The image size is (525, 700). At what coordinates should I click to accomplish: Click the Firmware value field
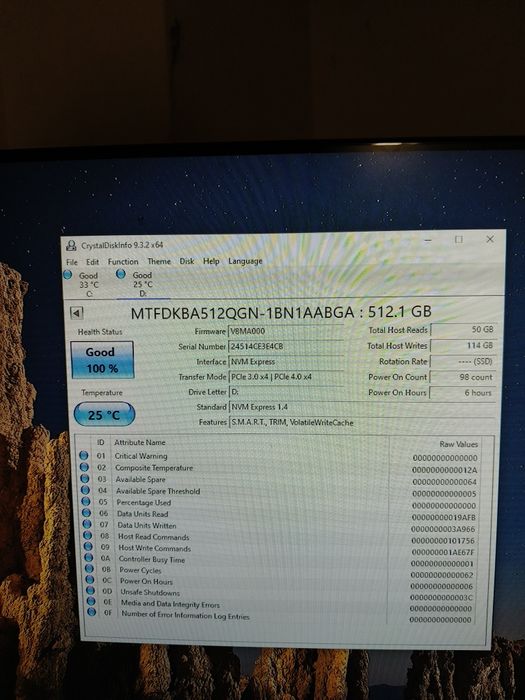[x=286, y=331]
